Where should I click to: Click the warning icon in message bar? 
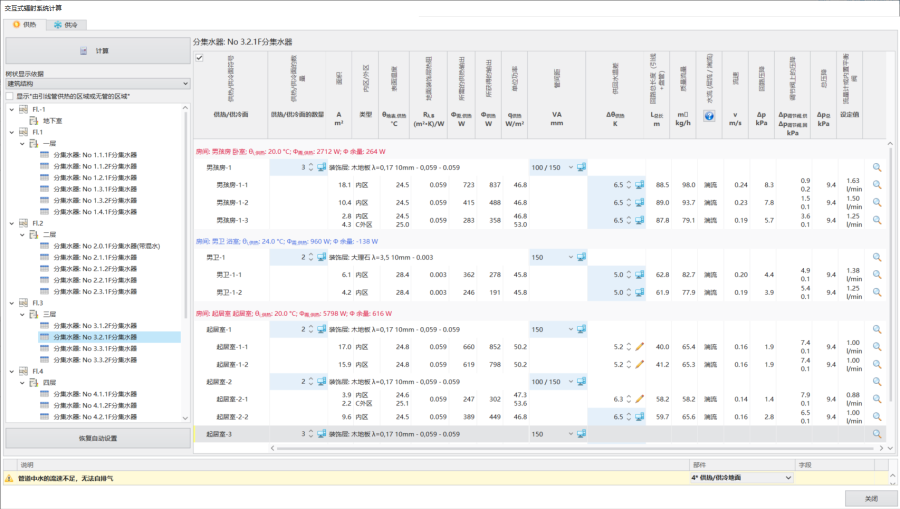click(9, 478)
